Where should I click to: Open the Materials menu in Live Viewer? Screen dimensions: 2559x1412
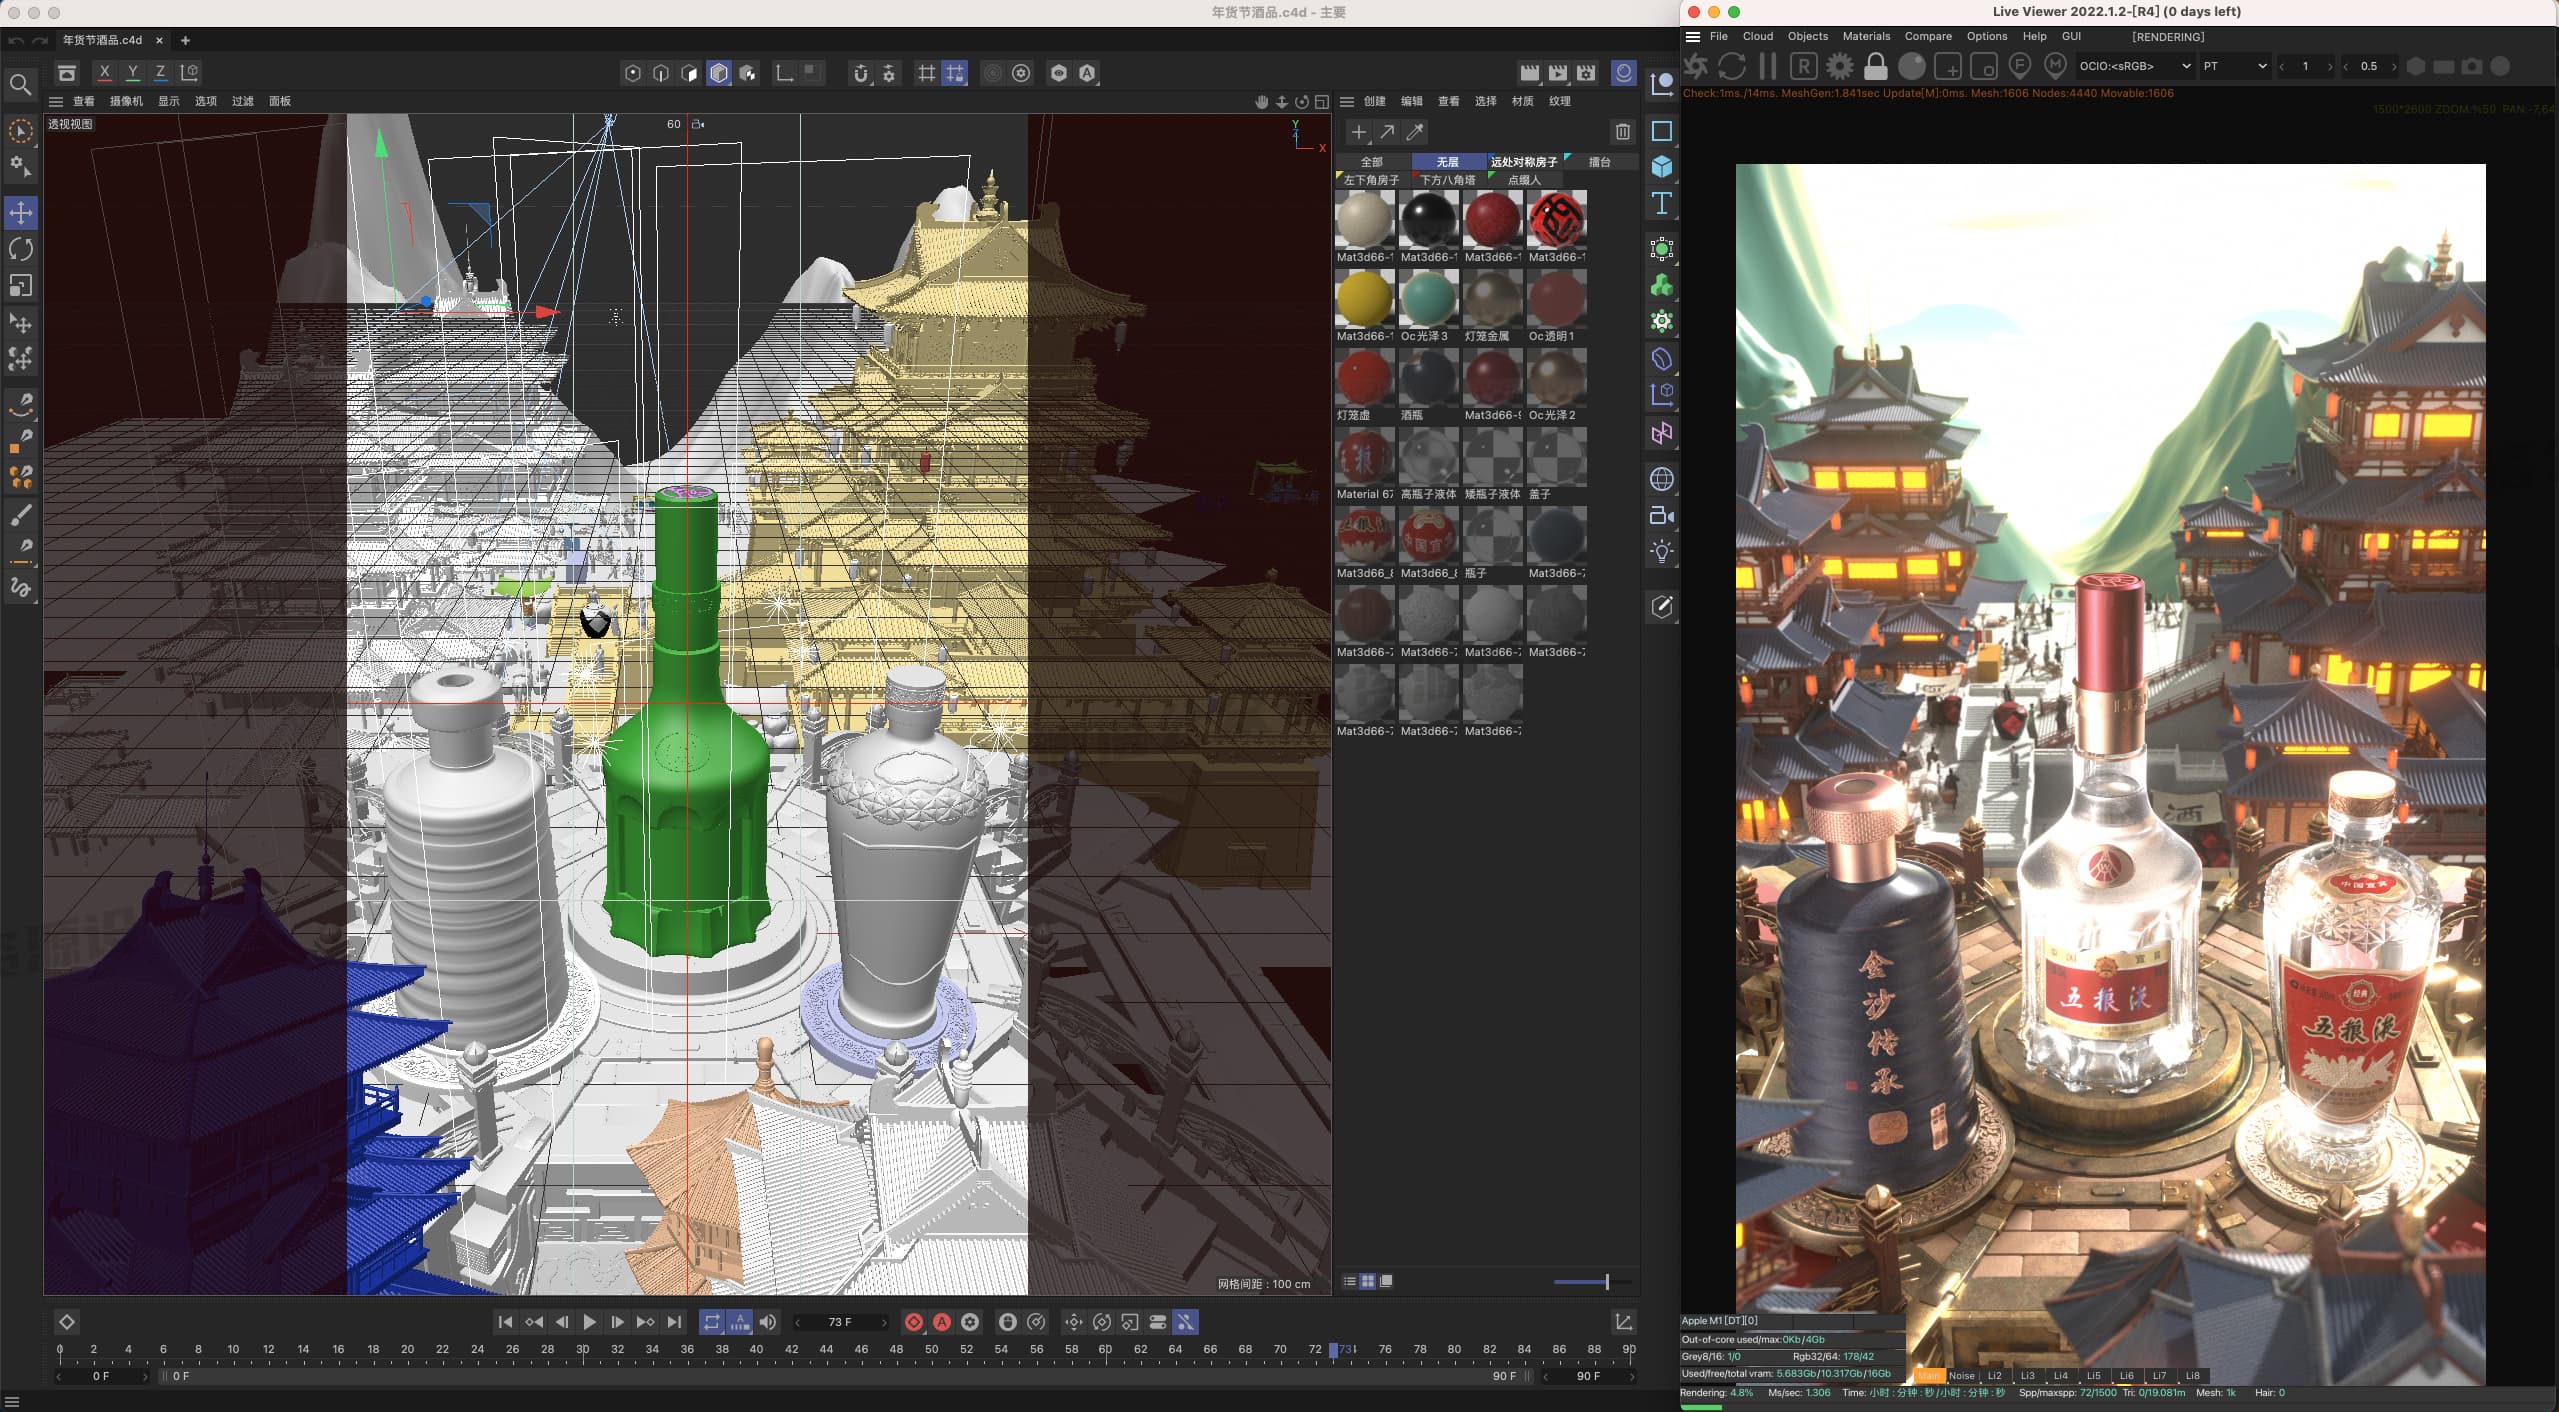point(1866,36)
